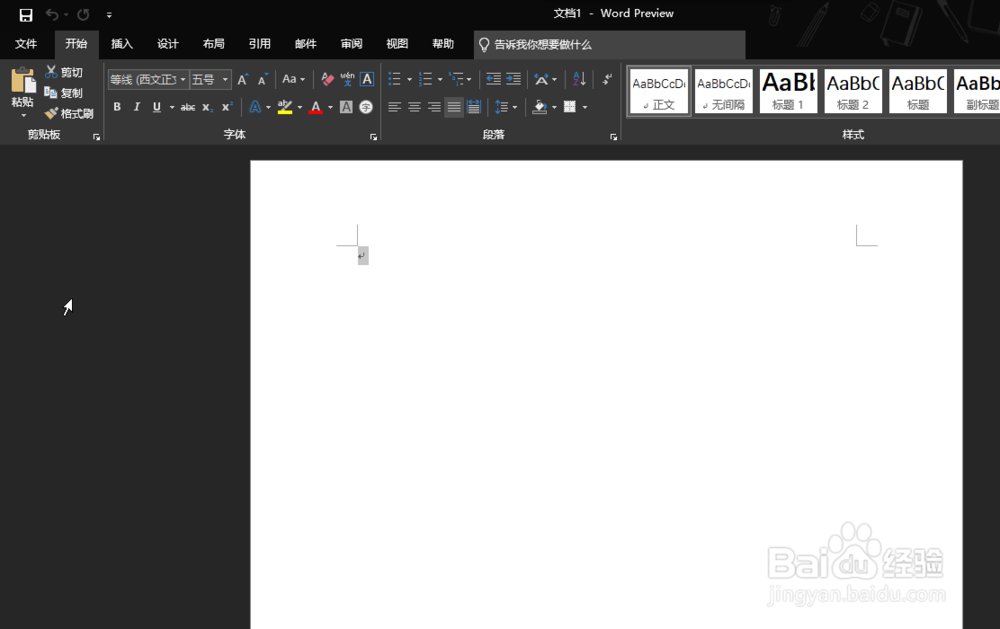Click the Increase Font Size icon
The image size is (1000, 629).
click(242, 80)
